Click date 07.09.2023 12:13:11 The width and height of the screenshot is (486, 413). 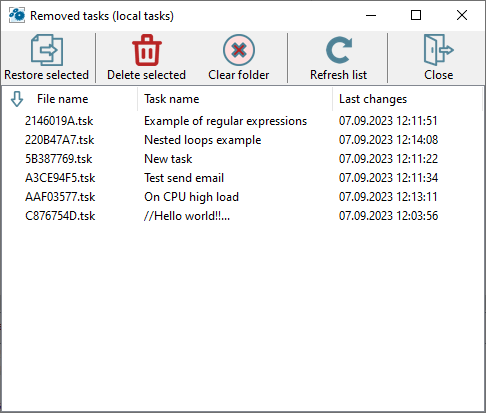point(388,197)
